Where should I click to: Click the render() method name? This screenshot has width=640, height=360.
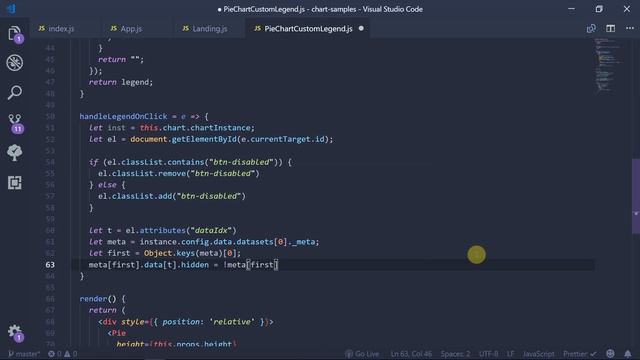coord(98,299)
